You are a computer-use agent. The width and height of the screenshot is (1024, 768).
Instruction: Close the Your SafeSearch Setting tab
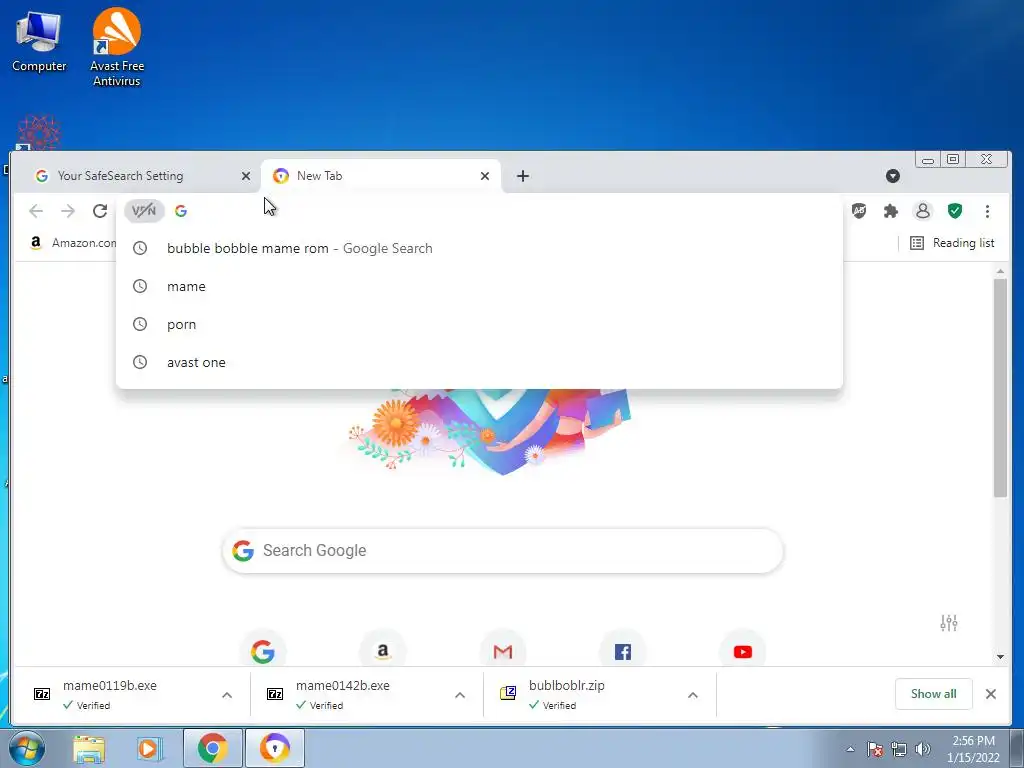[x=246, y=176]
